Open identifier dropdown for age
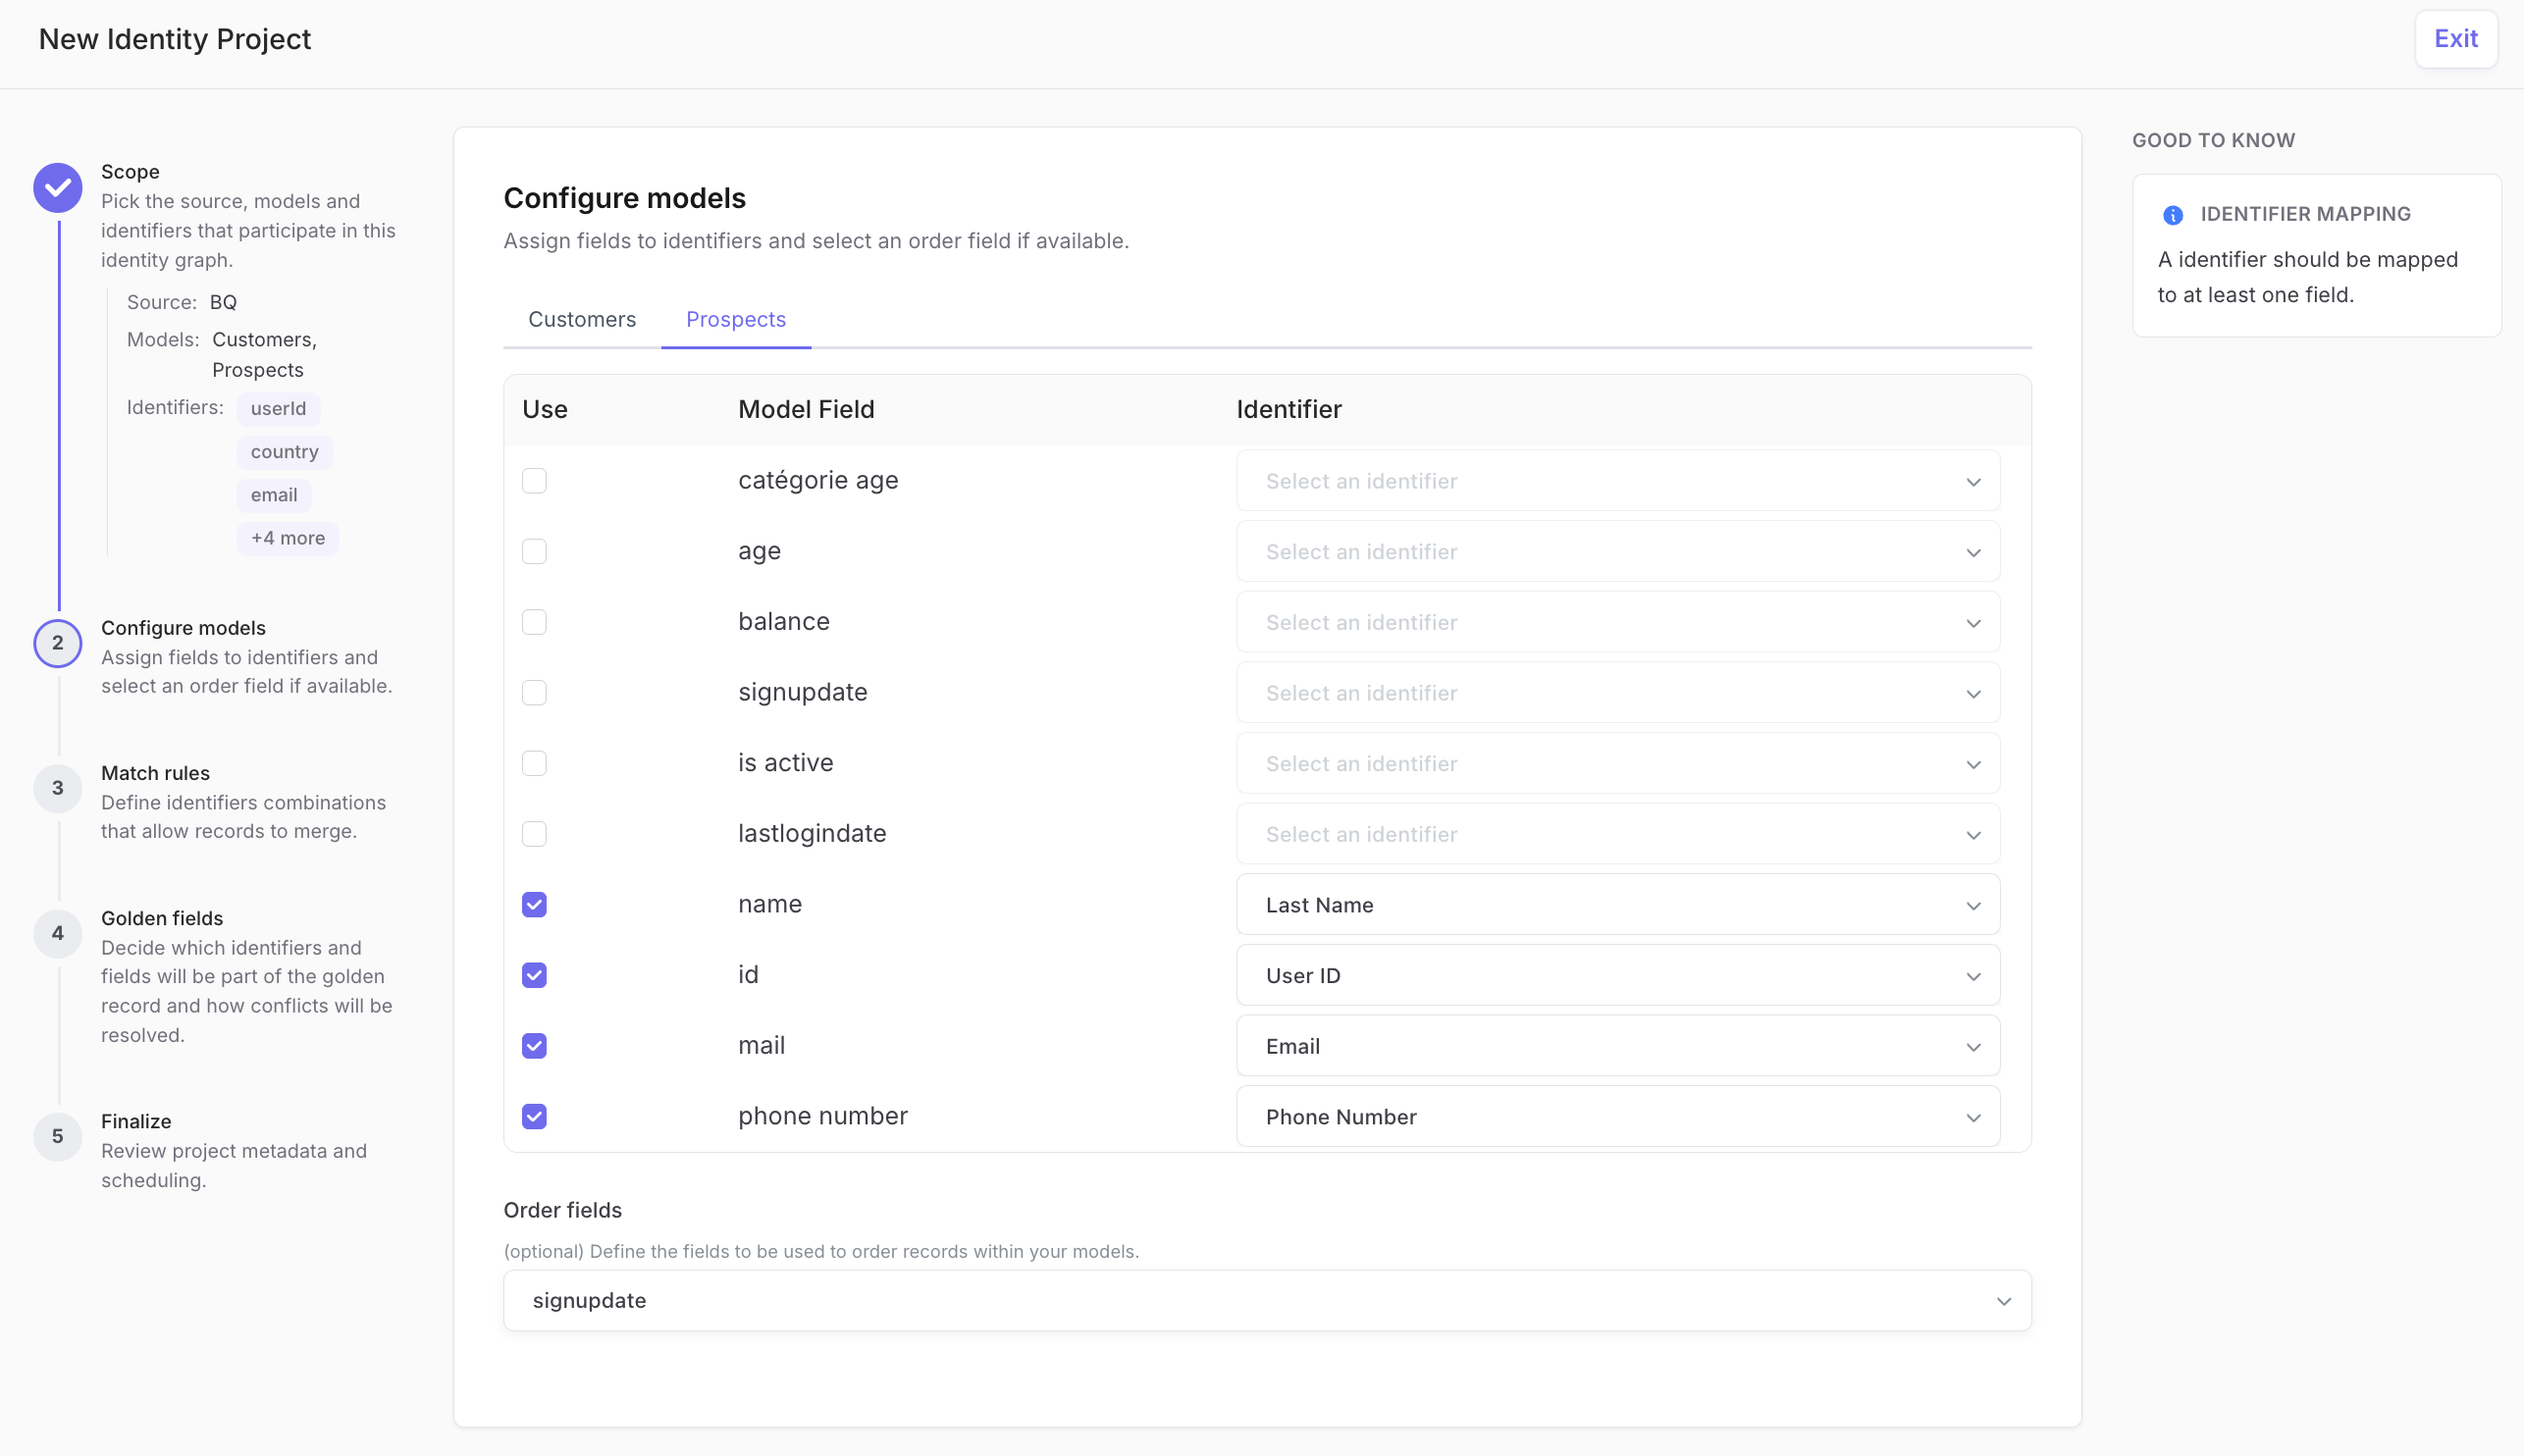Viewport: 2524px width, 1456px height. click(1618, 552)
